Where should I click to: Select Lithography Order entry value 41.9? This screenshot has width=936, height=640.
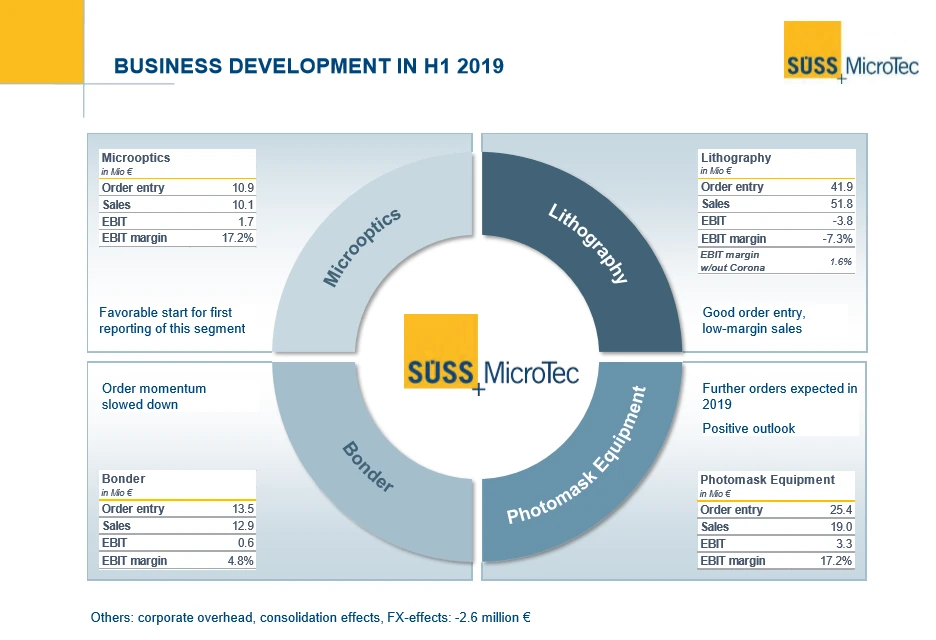point(840,187)
